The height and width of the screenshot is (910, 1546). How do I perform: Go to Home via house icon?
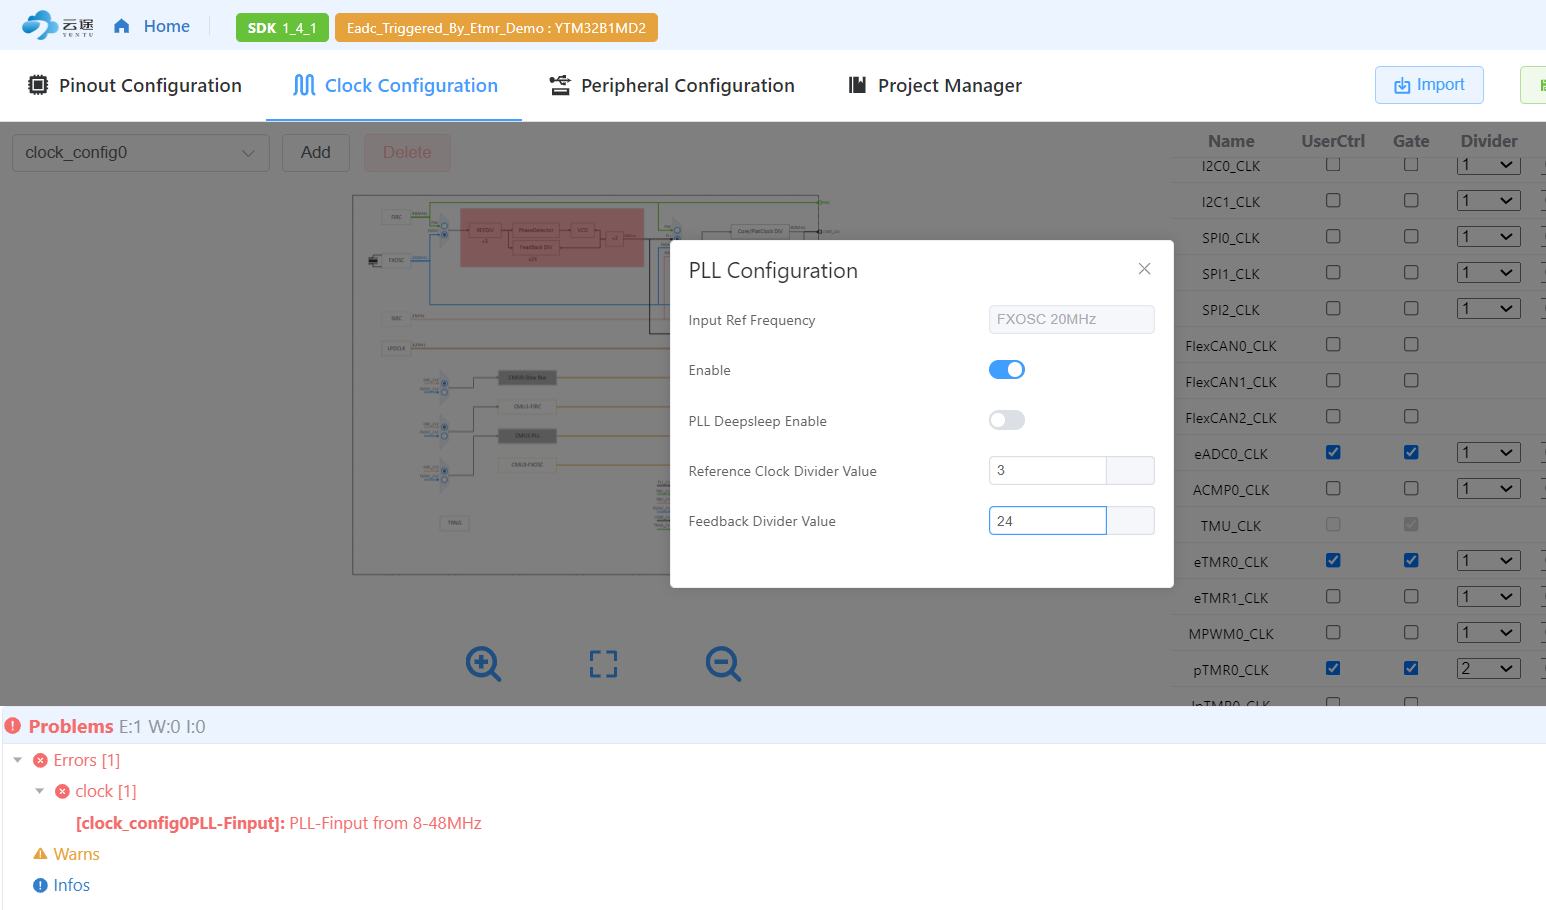[x=122, y=26]
